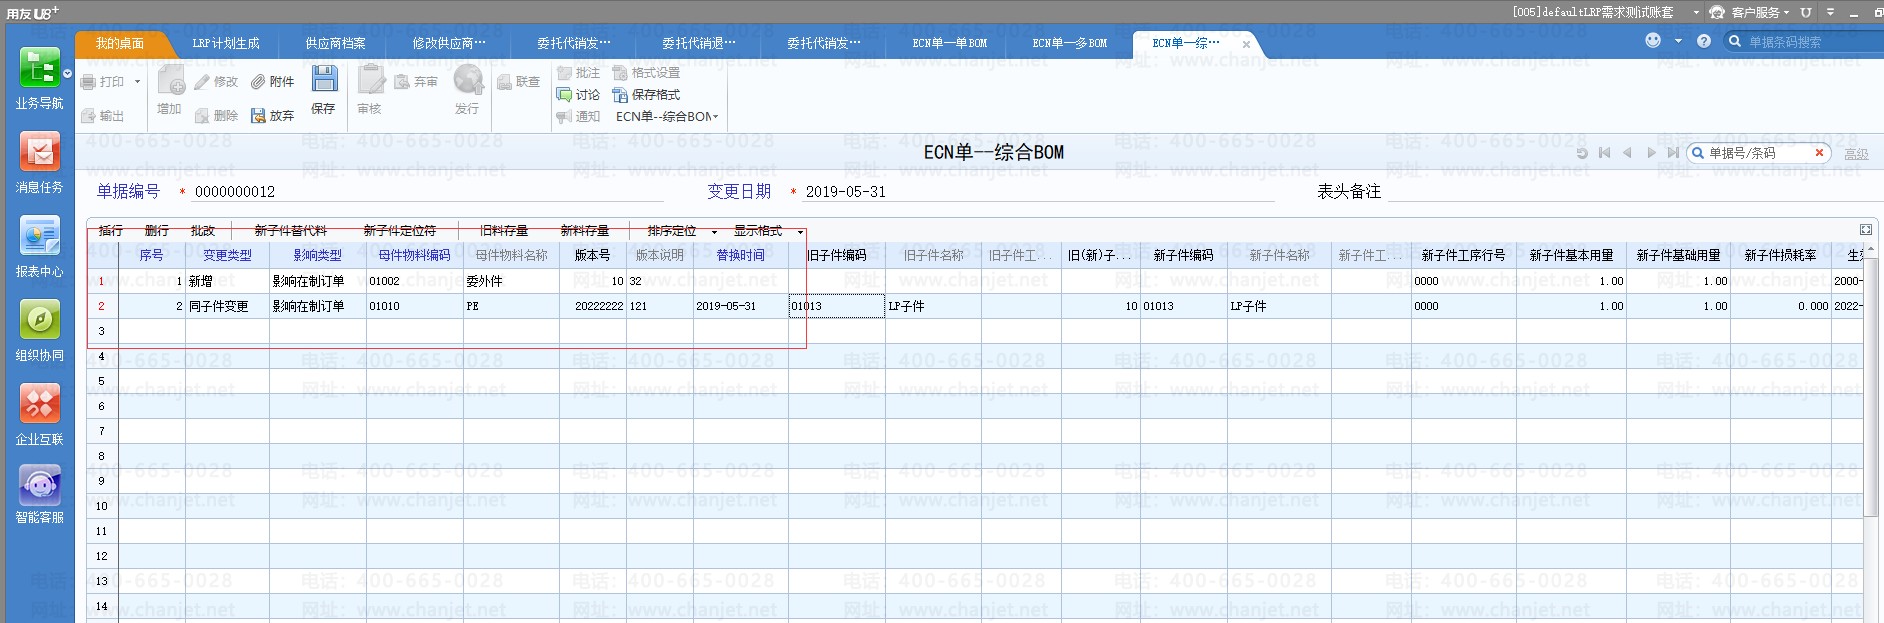Screen dimensions: 1884x623
Task: Switch to the 供应商档案 tab
Action: point(335,43)
